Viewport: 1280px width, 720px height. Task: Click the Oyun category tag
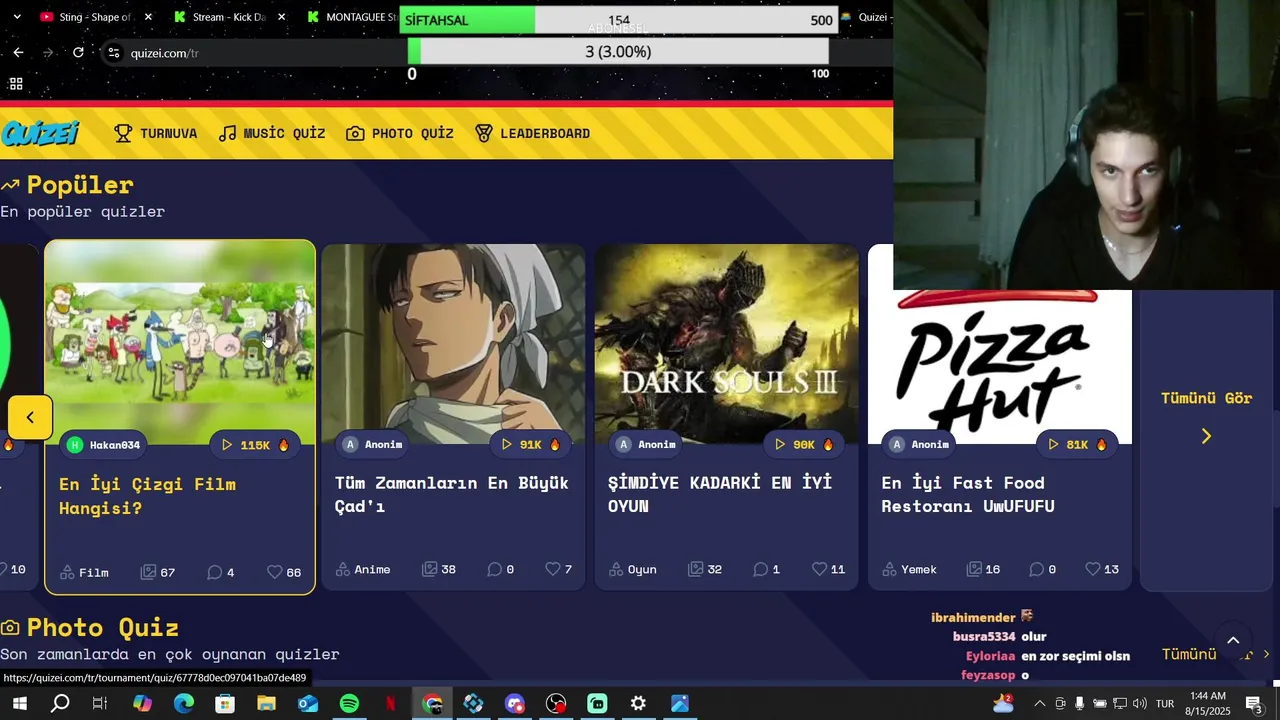coord(634,569)
